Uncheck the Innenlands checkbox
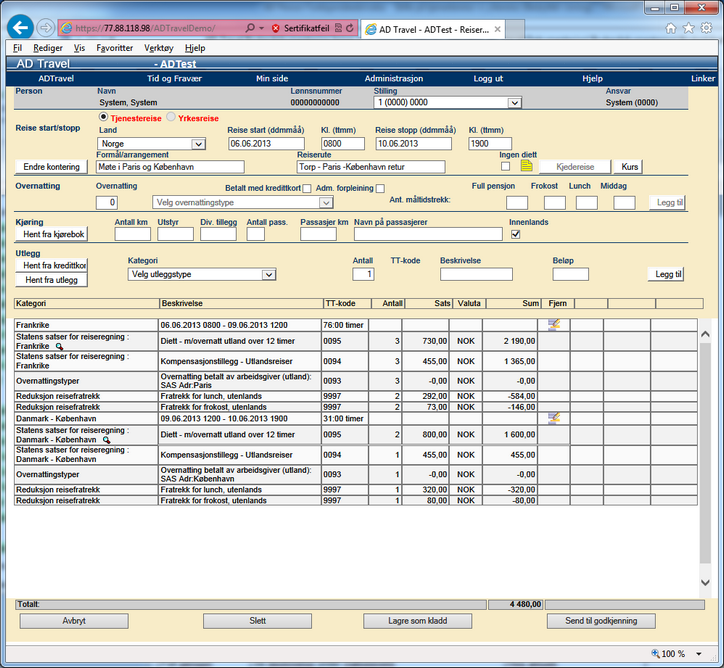 click(x=515, y=234)
